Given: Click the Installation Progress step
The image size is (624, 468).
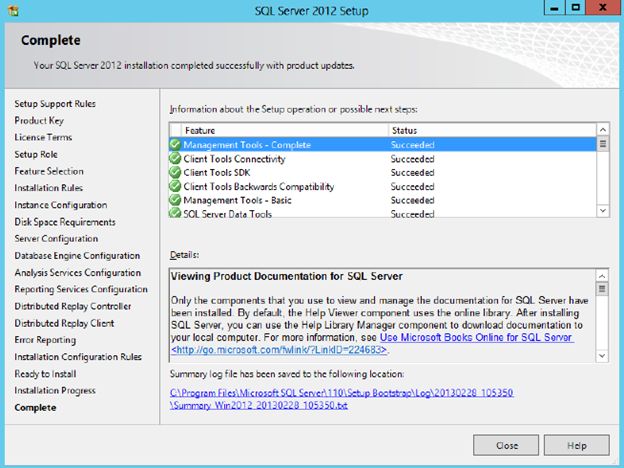Looking at the screenshot, I should pyautogui.click(x=55, y=390).
